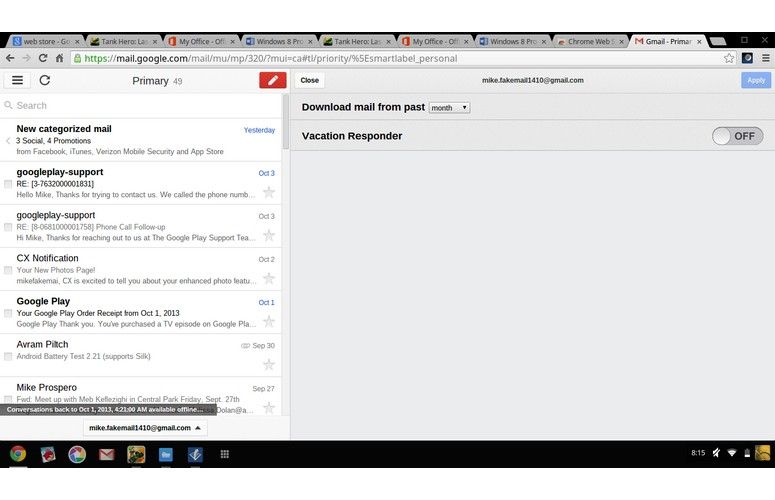
Task: Close the web store tab
Action: click(x=77, y=42)
